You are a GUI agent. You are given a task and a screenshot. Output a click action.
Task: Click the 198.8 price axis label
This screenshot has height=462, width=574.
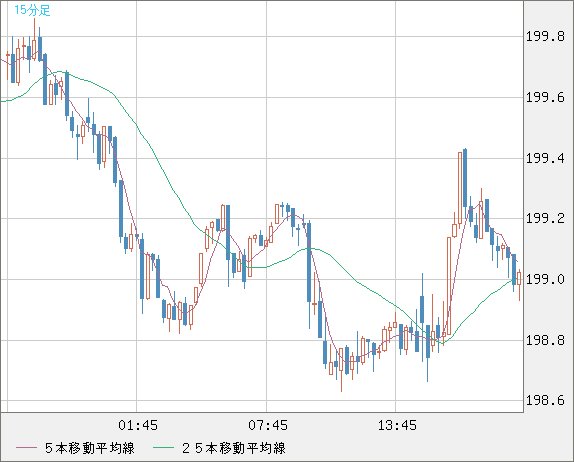point(545,340)
